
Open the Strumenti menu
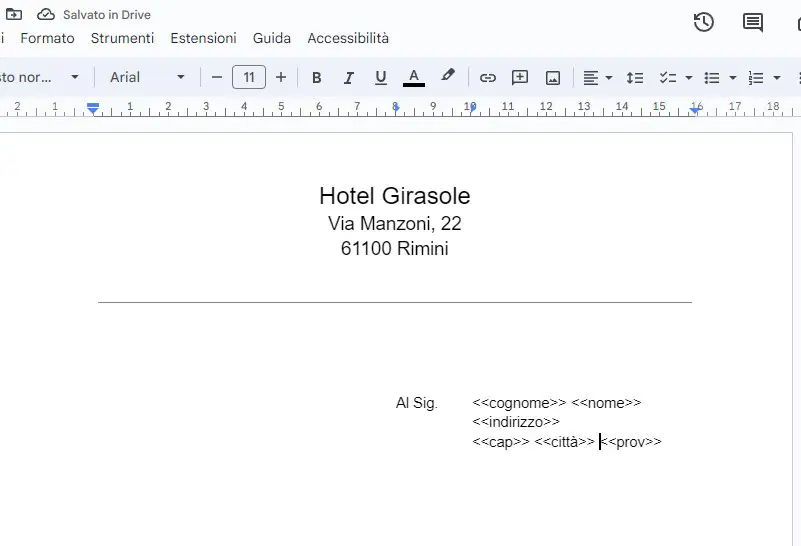(x=122, y=38)
